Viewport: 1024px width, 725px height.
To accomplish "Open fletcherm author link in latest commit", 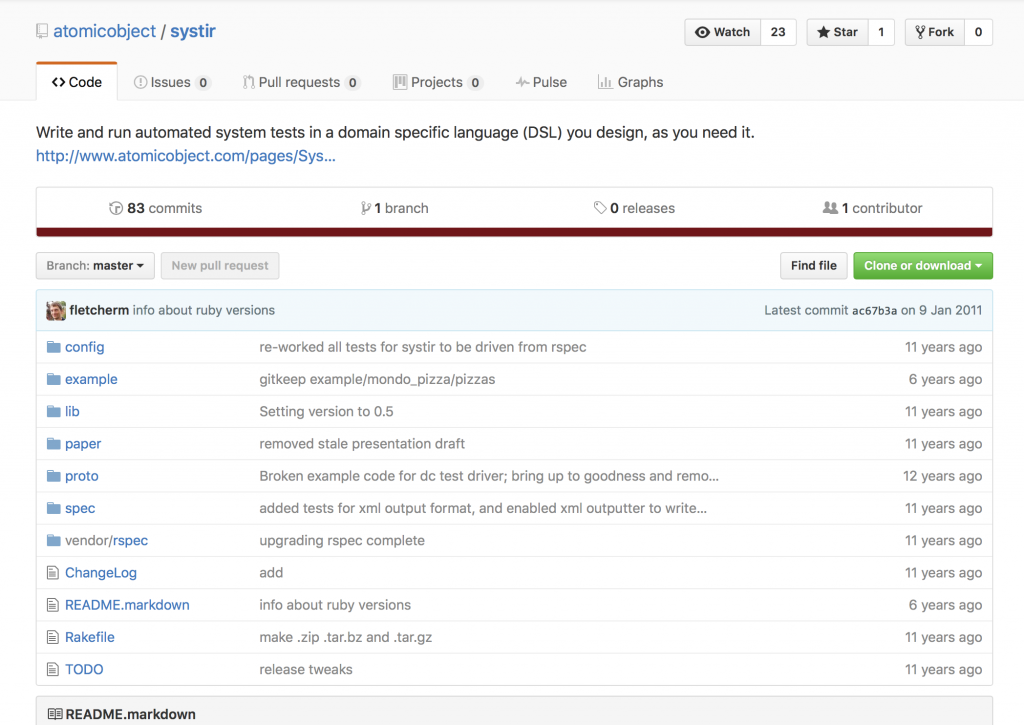I will [x=99, y=310].
